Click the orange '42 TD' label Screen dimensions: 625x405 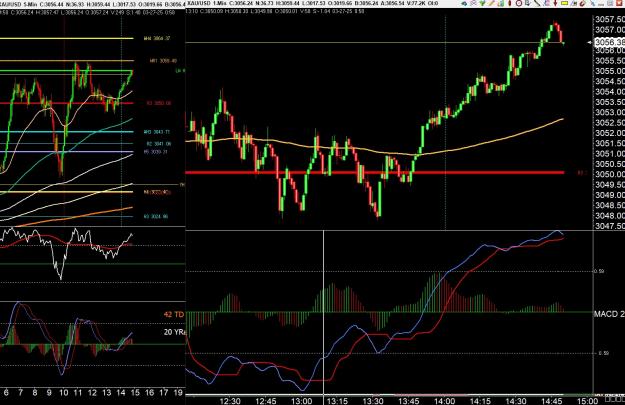tap(174, 314)
